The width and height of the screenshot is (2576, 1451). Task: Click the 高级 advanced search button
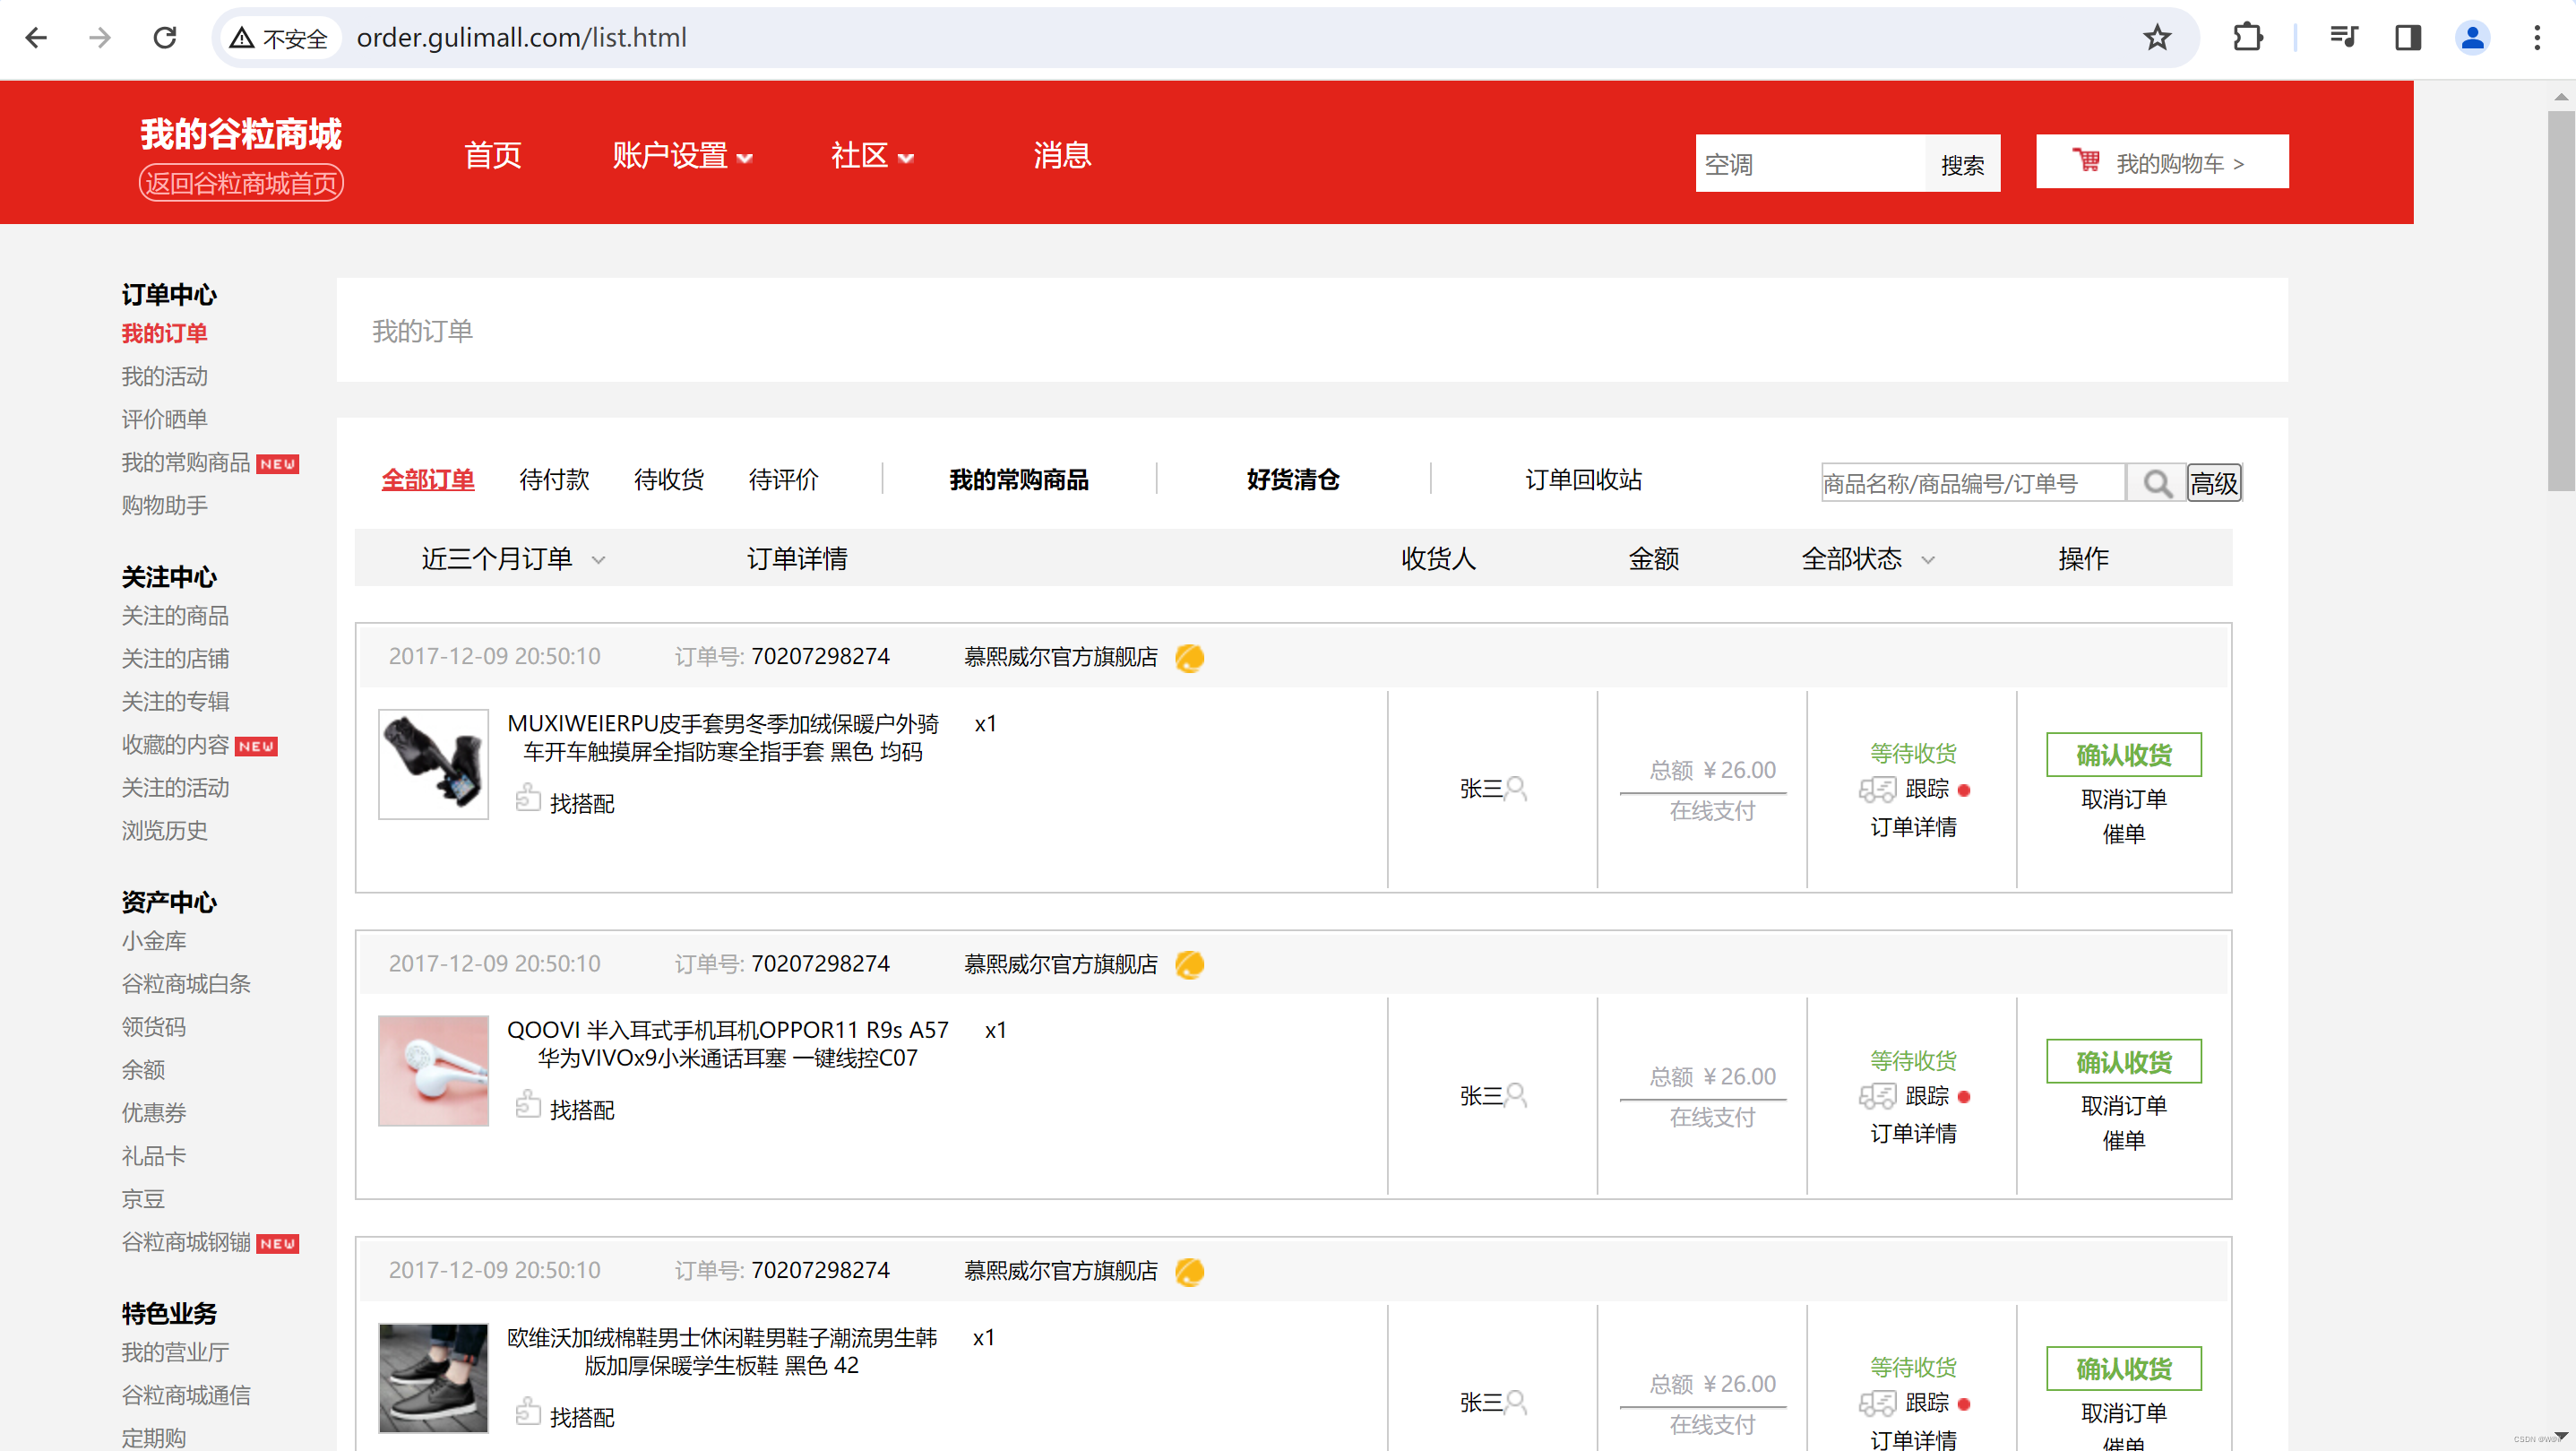2213,483
